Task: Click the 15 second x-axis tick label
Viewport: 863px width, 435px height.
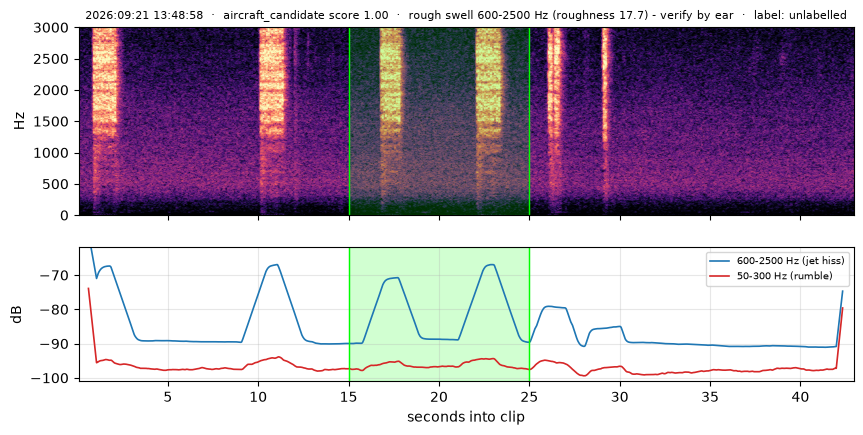Action: coord(349,396)
